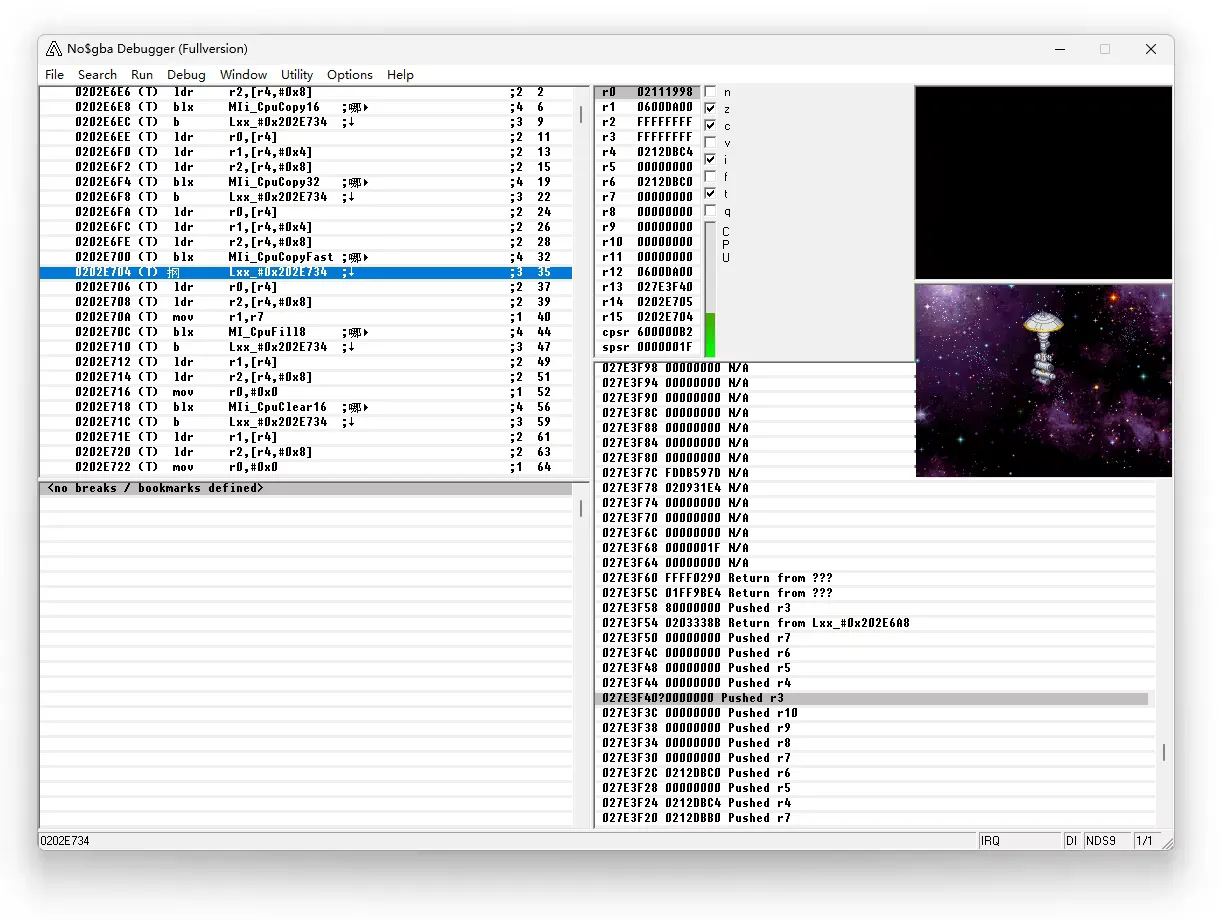Click the No$gba app icon in title bar
Viewport: 1221px width, 920px height.
pos(55,49)
